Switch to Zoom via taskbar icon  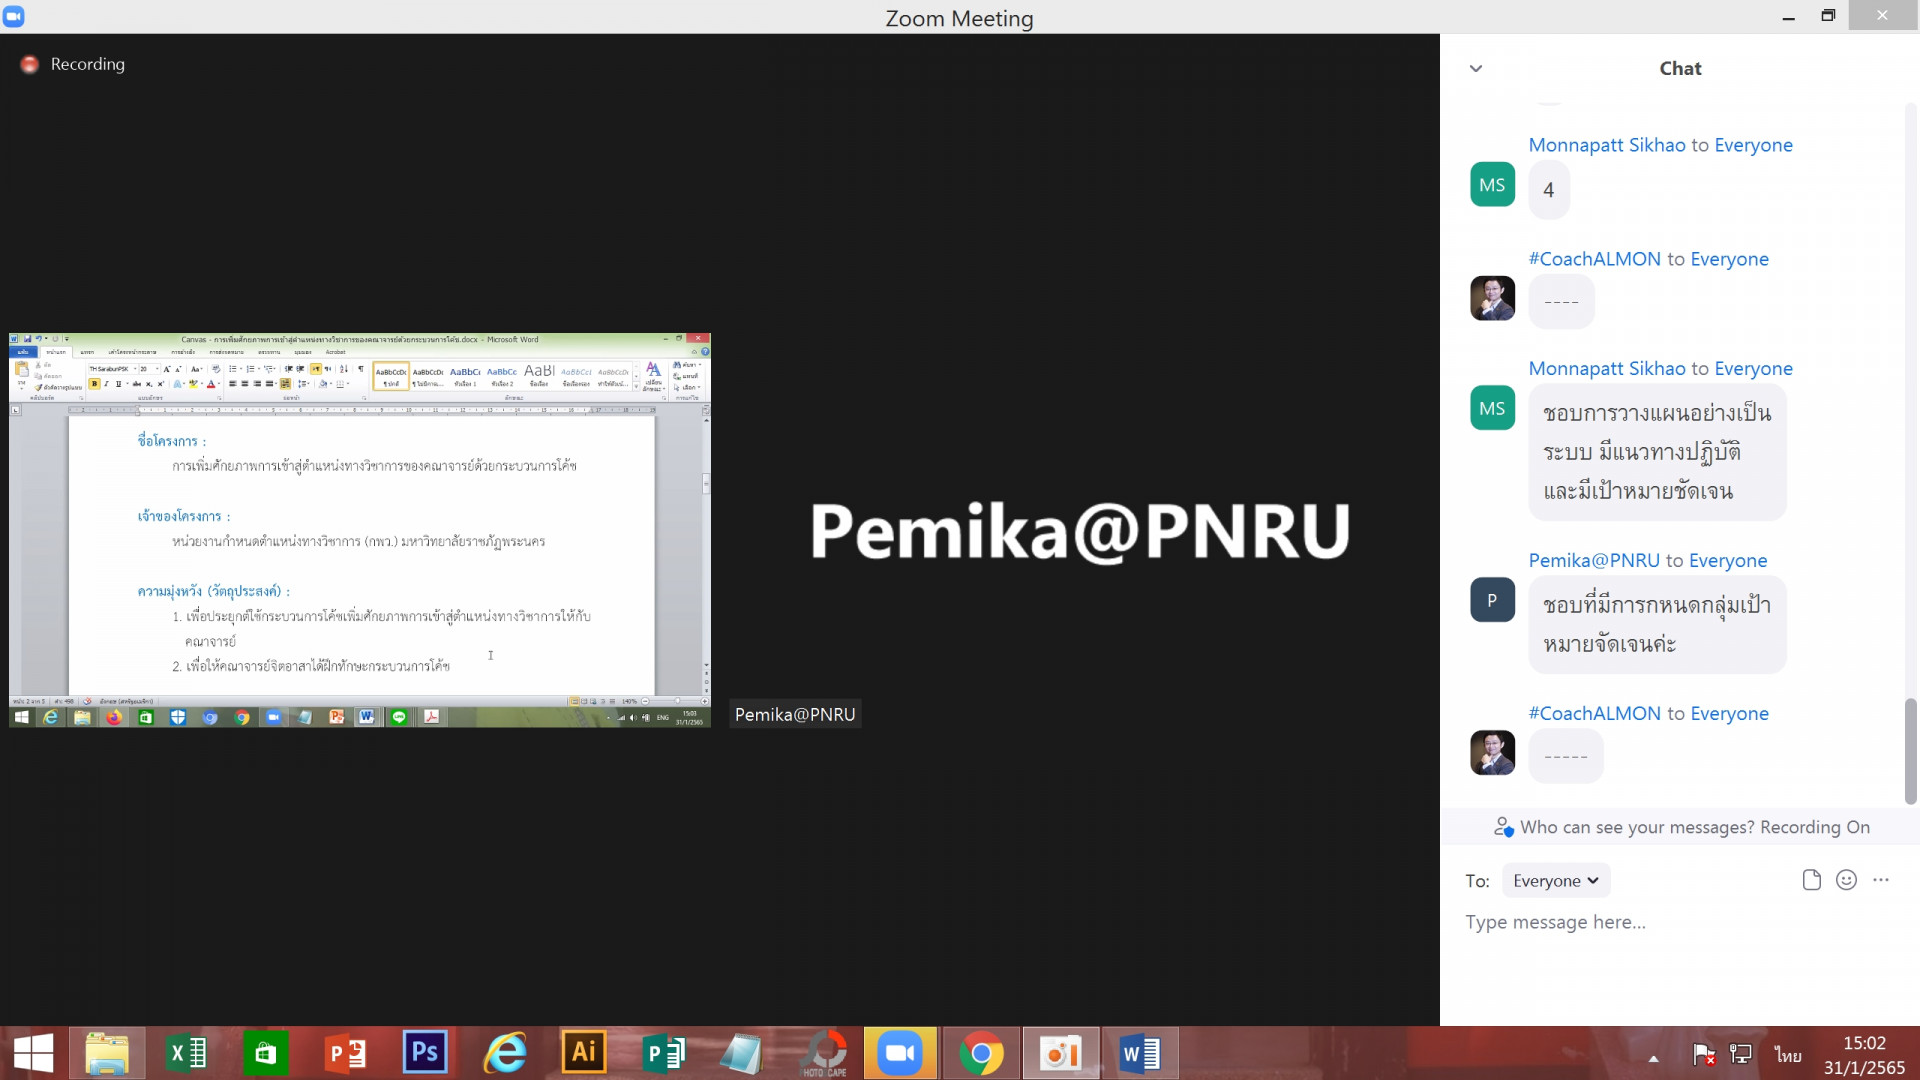coord(900,1053)
